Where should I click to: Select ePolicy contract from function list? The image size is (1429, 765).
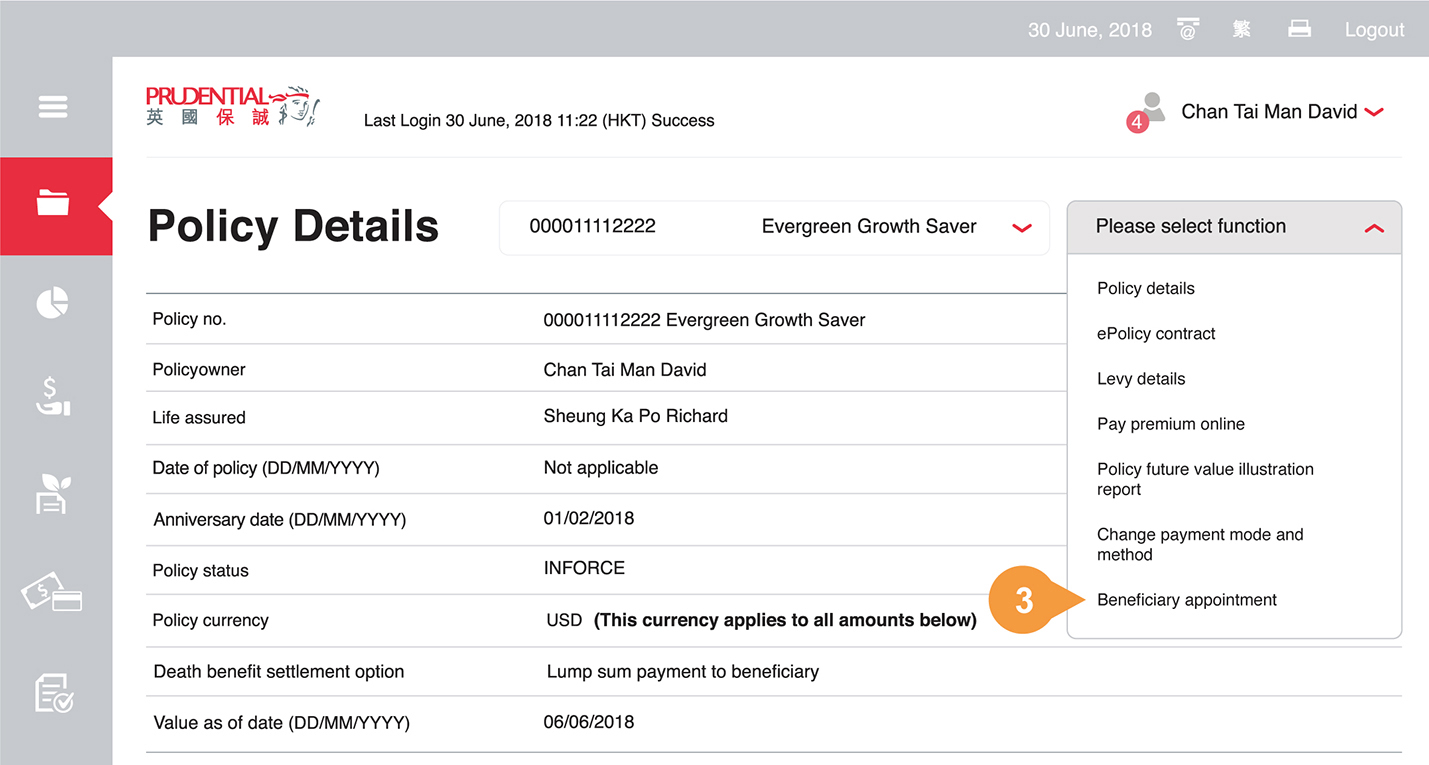point(1156,334)
